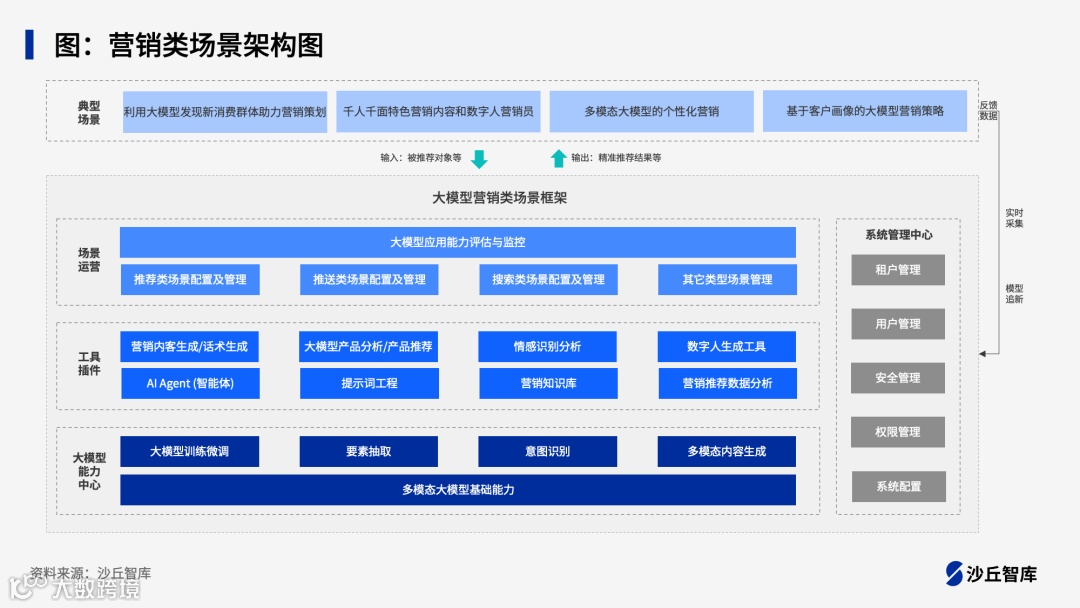Click the 资料来源：沙丘智库 source note
Viewport: 1080px width, 608px height.
pos(90,573)
